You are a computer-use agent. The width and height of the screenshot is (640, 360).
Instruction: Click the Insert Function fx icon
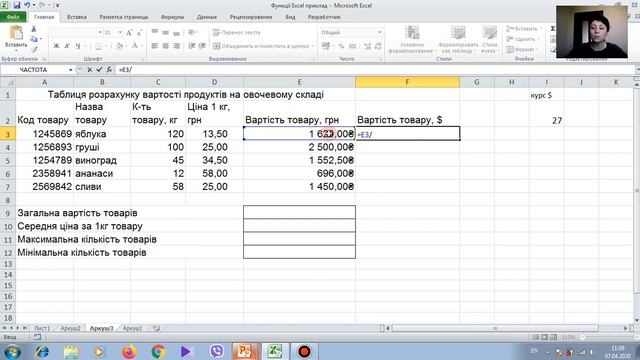pos(109,70)
